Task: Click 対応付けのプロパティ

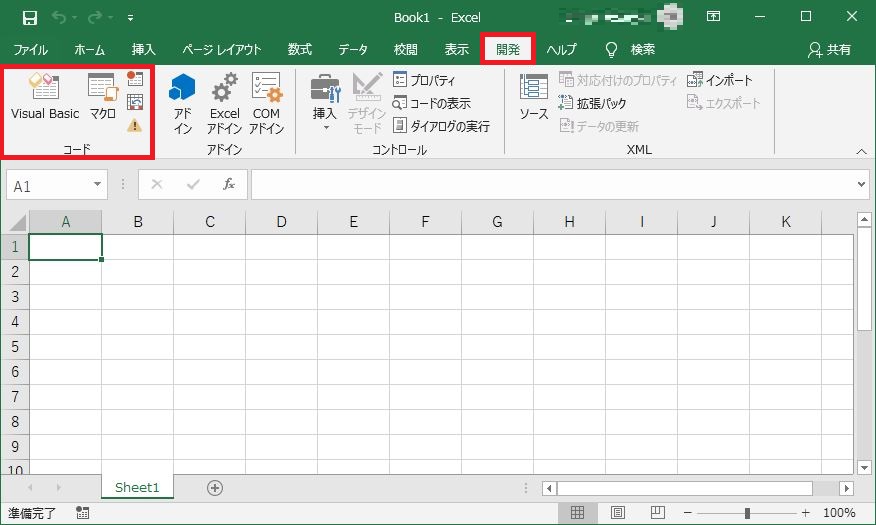Action: [618, 80]
